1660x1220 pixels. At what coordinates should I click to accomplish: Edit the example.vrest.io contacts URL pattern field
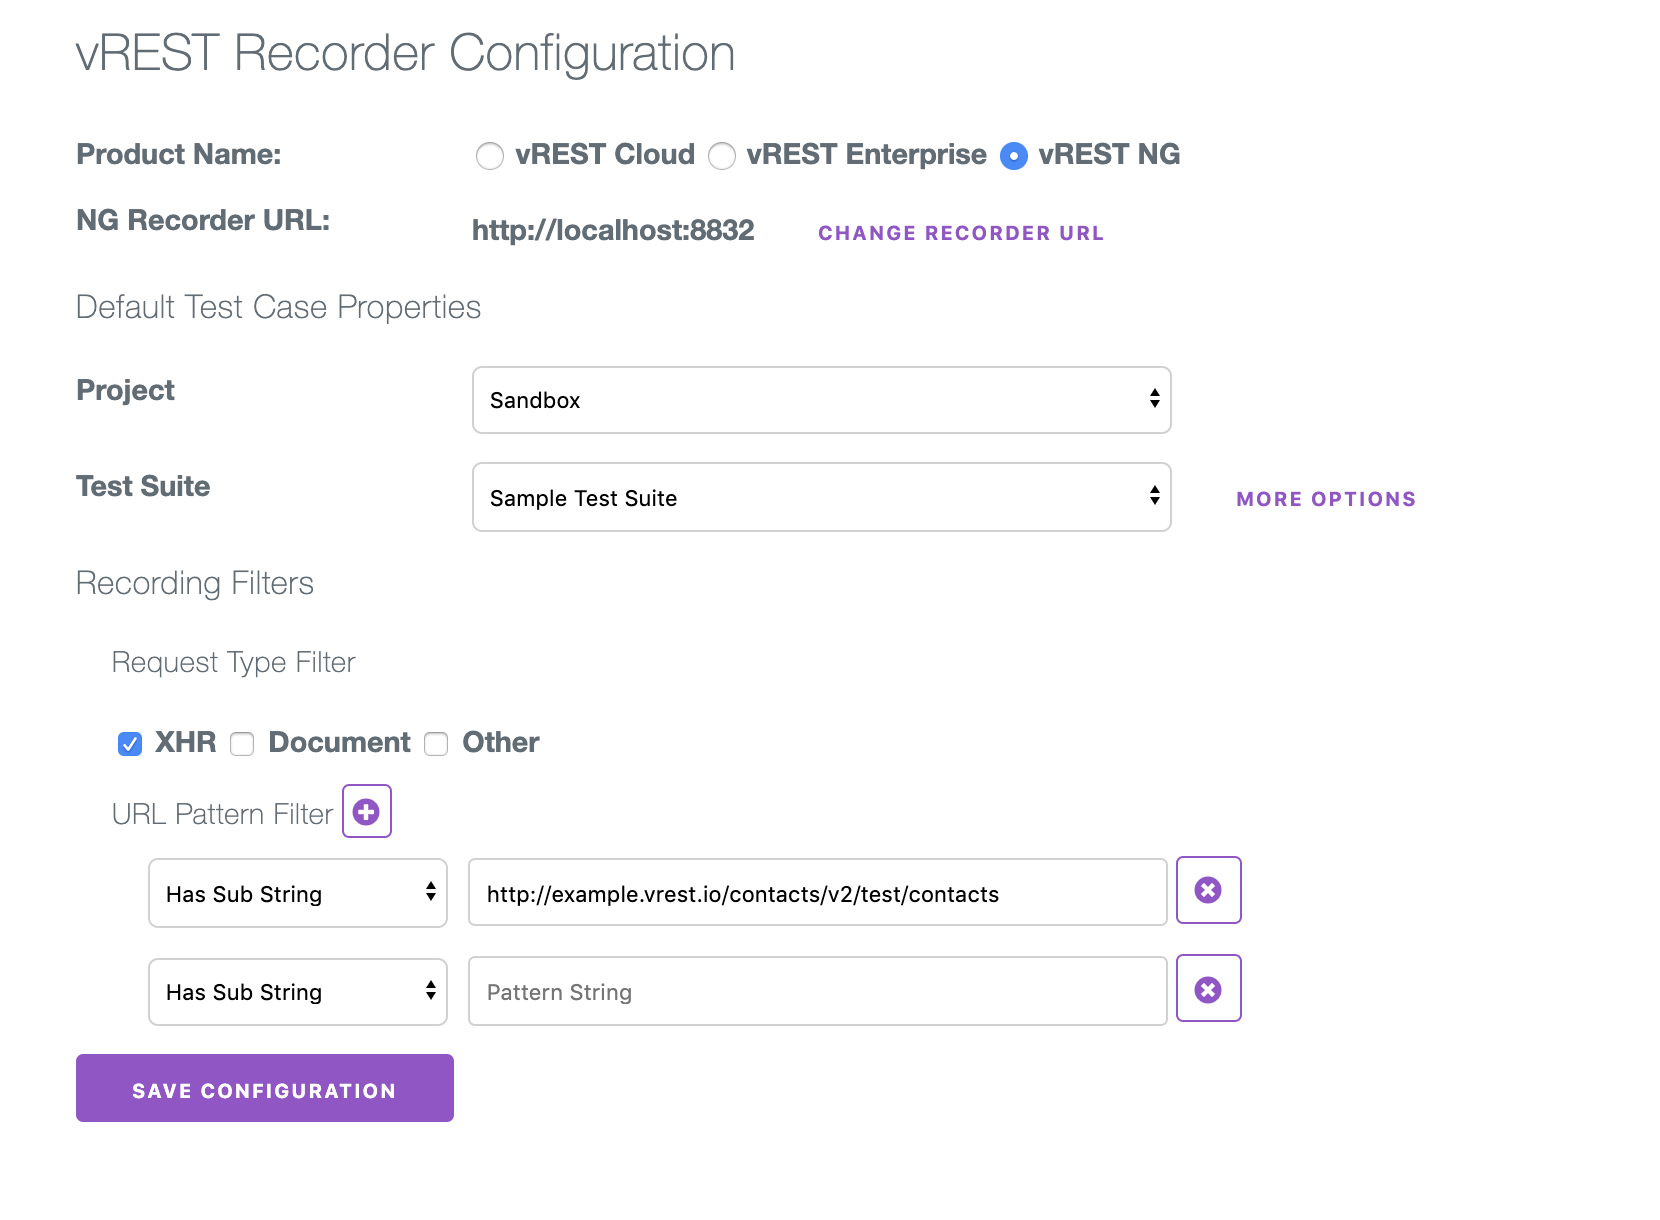pos(817,892)
